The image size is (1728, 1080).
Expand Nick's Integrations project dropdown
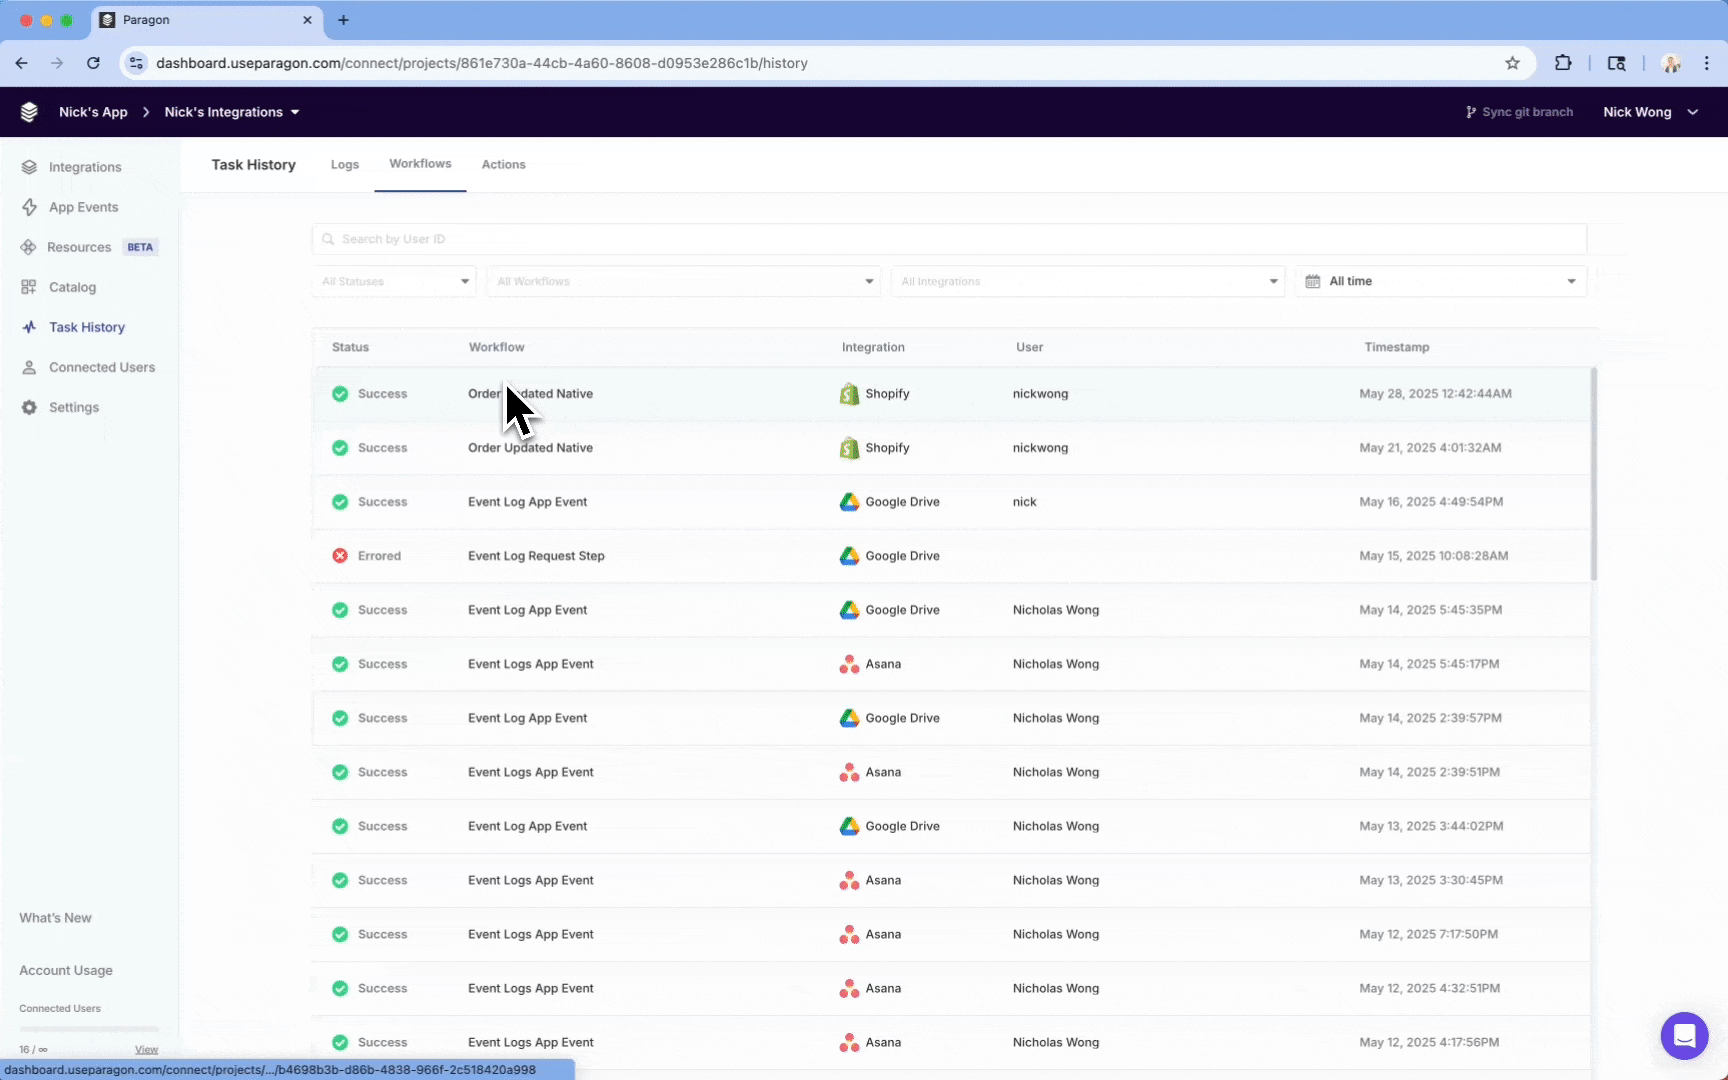(232, 112)
